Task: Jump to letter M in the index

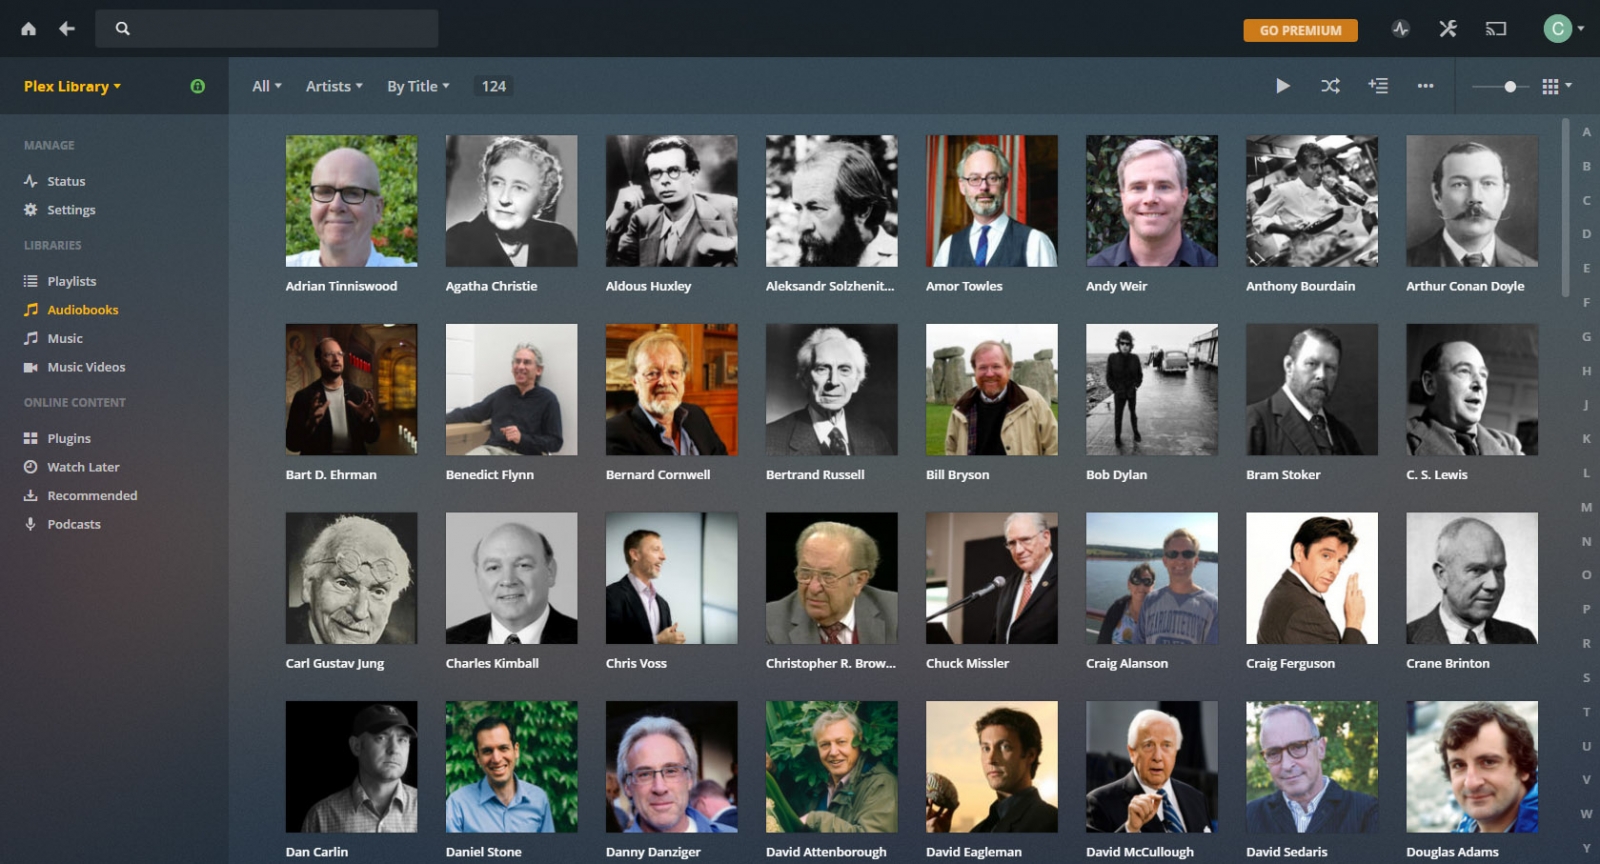Action: coord(1586,507)
